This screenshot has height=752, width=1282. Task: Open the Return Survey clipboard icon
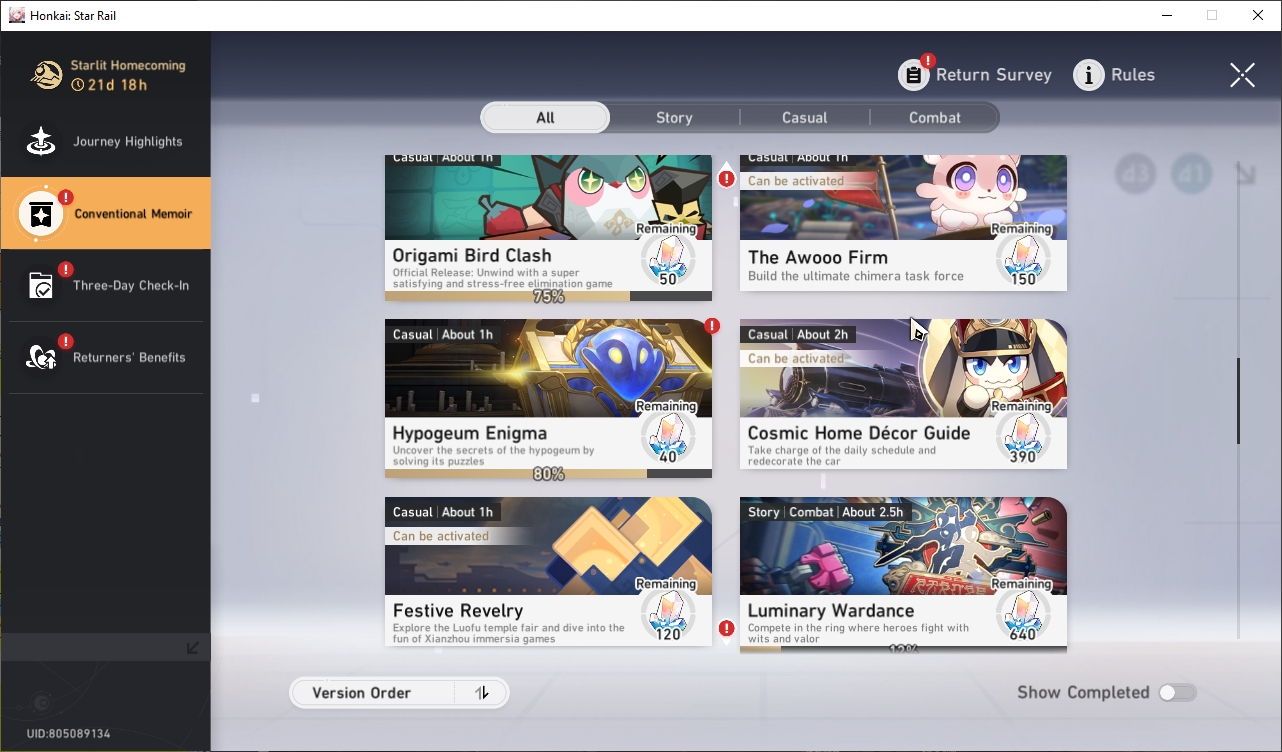point(914,74)
